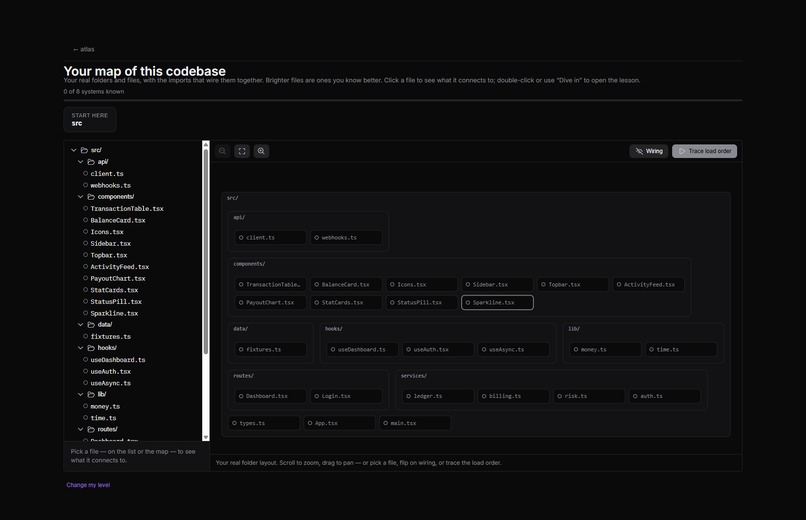The image size is (806, 520).
Task: Select BalanceCard.tsx in the file tree
Action: 118,220
